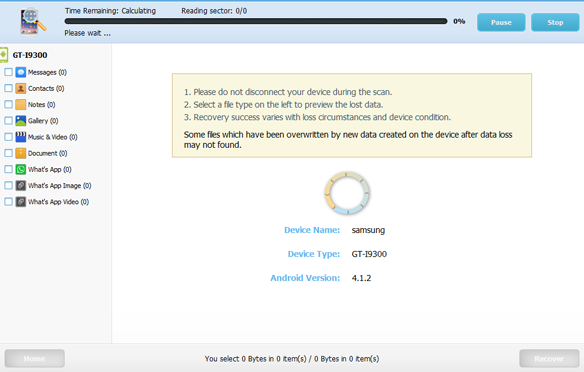Screen dimensions: 584x372
Task: Select the What's App Image (0) label
Action: (x=60, y=185)
